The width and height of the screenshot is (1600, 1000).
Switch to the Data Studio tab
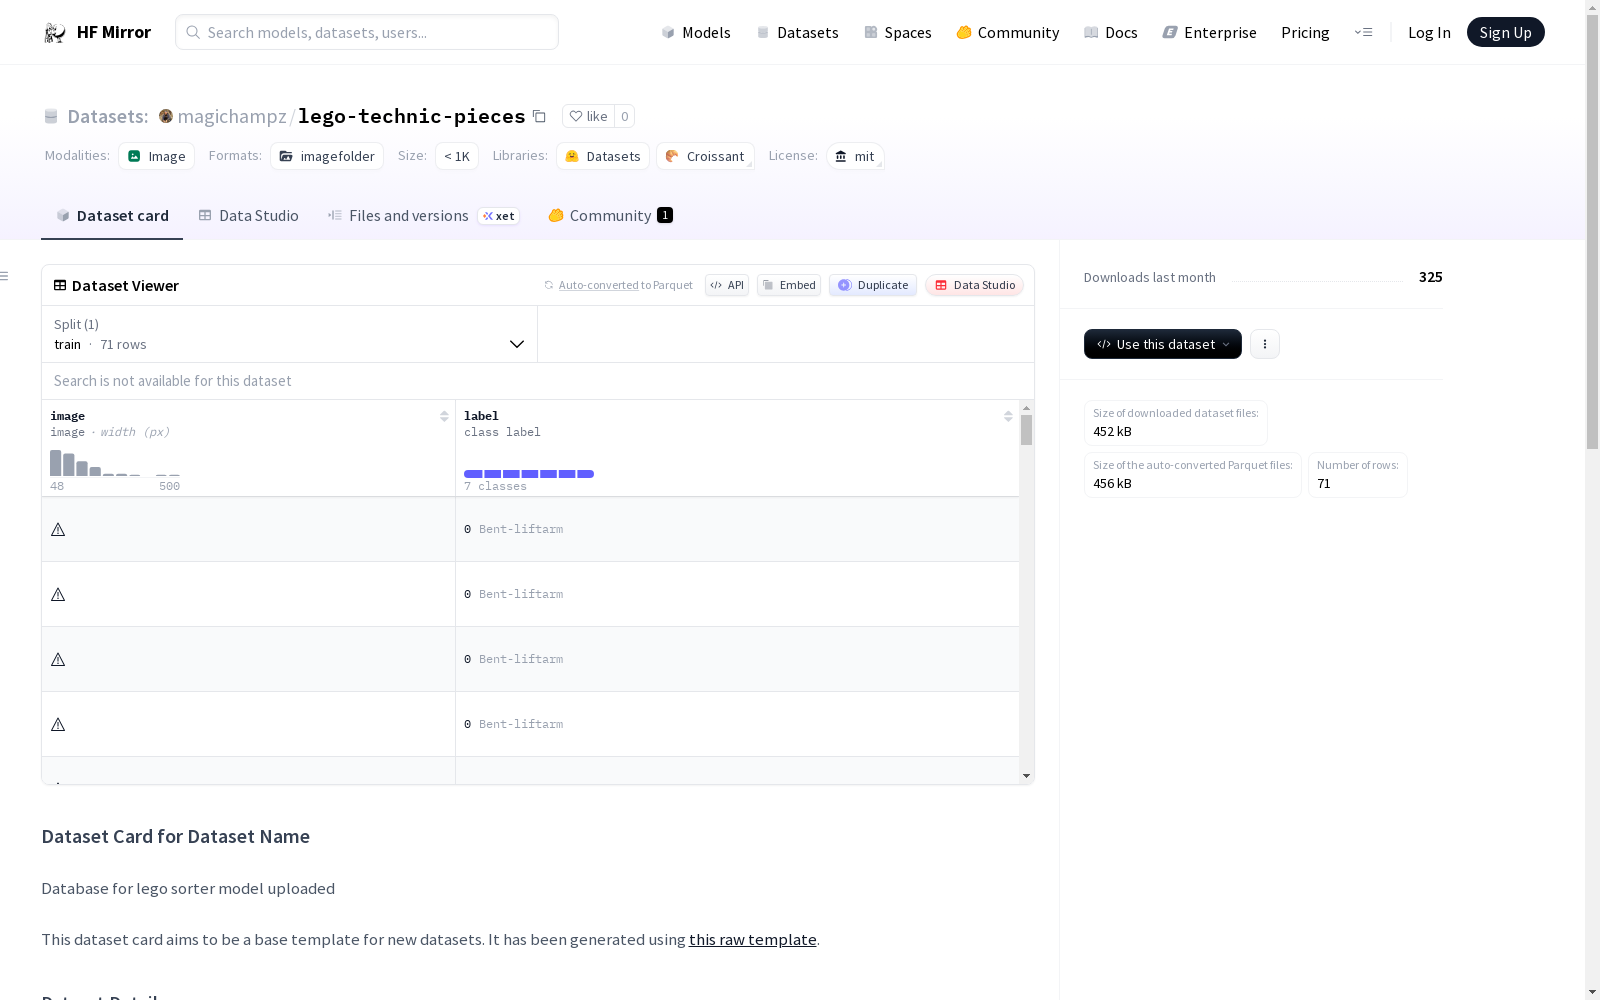(248, 216)
